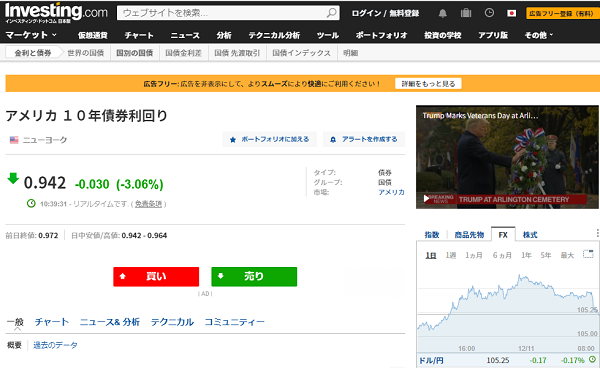Select the 国債インデックス submenu item

tap(302, 53)
